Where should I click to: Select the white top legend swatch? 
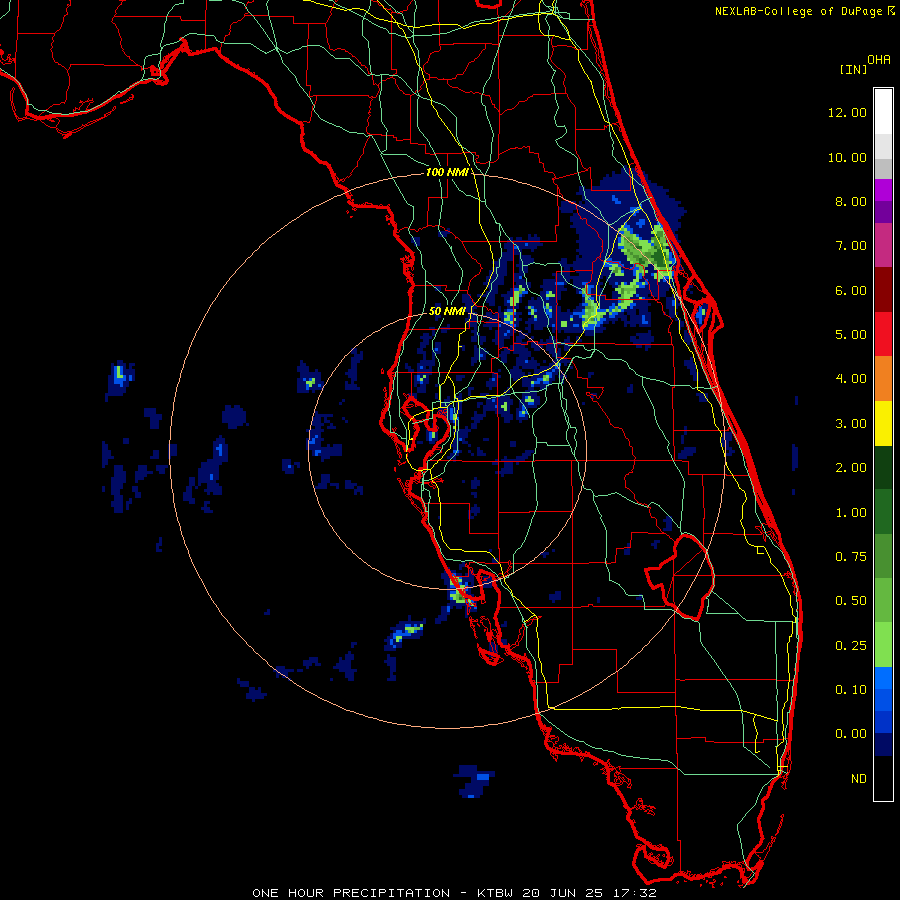(883, 112)
